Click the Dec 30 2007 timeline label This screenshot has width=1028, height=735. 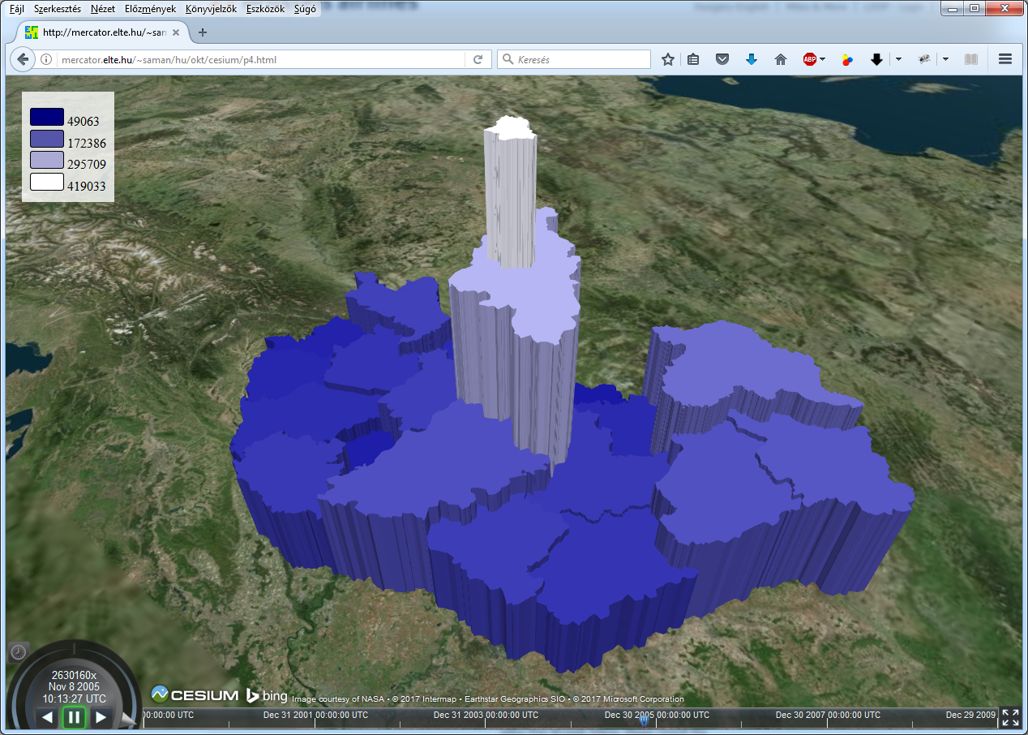tap(827, 715)
